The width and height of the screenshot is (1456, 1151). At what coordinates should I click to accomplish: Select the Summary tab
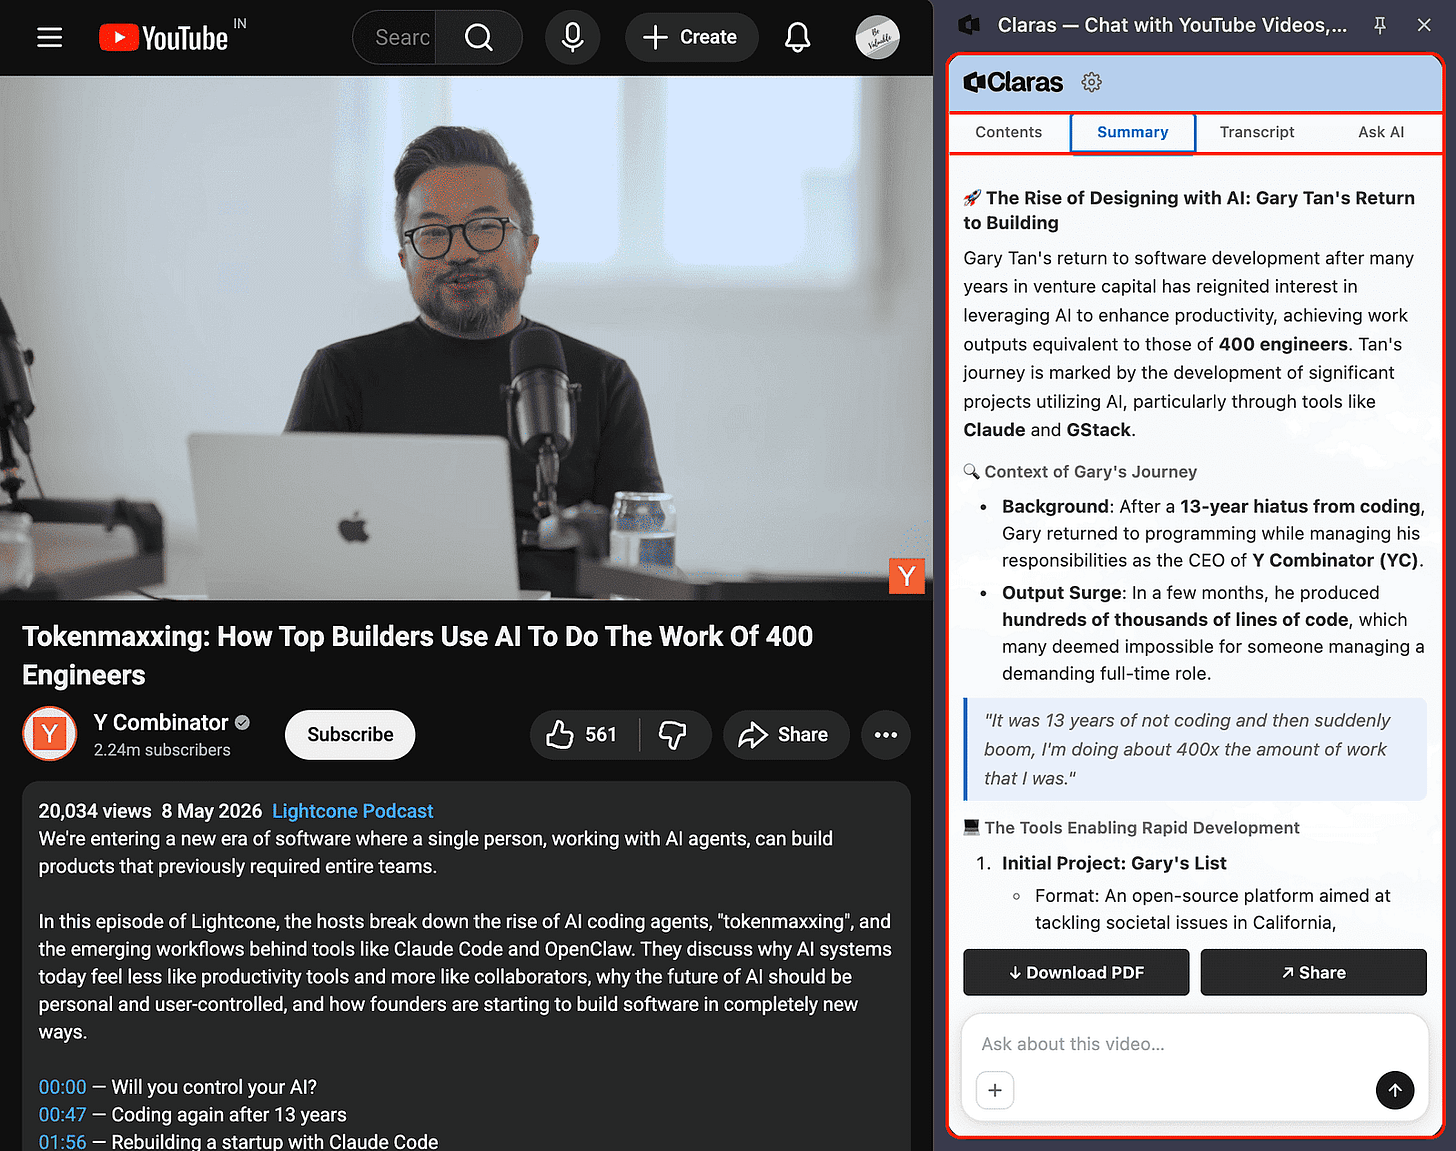1133,133
